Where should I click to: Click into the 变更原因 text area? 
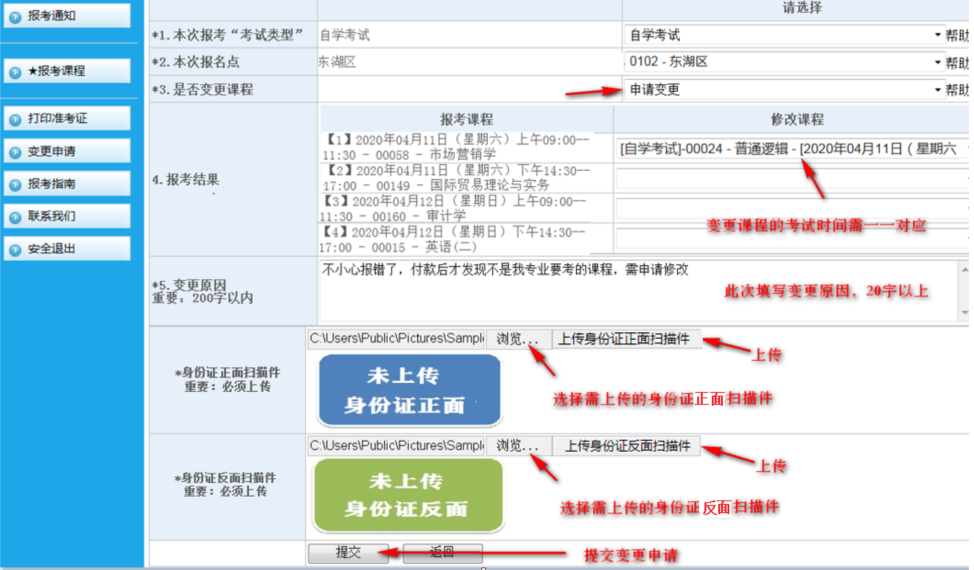[640, 290]
